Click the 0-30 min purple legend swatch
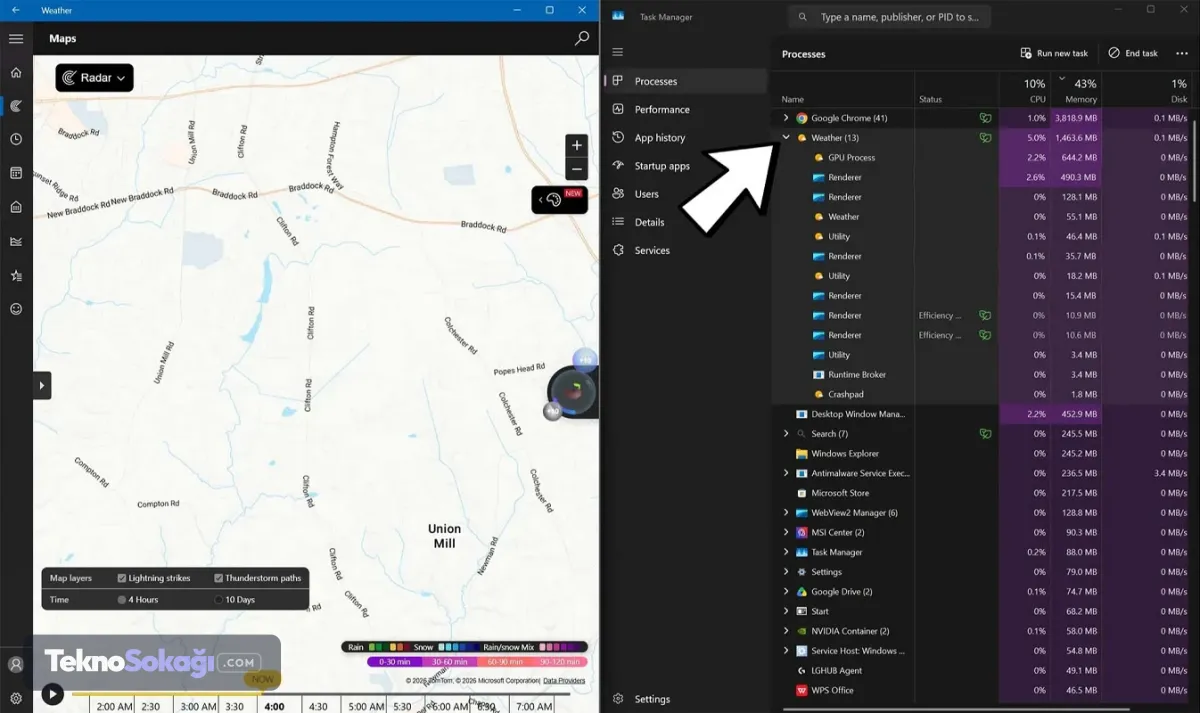This screenshot has width=1200, height=713. pos(395,662)
